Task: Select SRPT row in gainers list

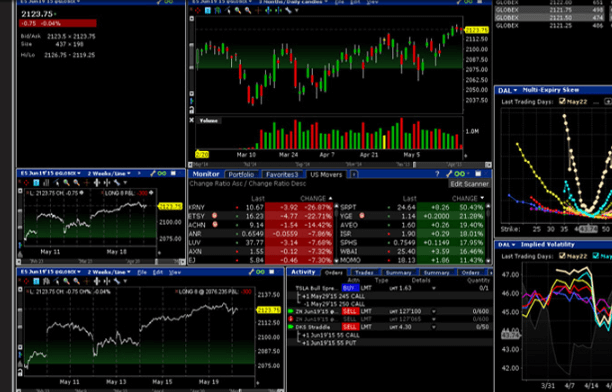Action: point(412,207)
